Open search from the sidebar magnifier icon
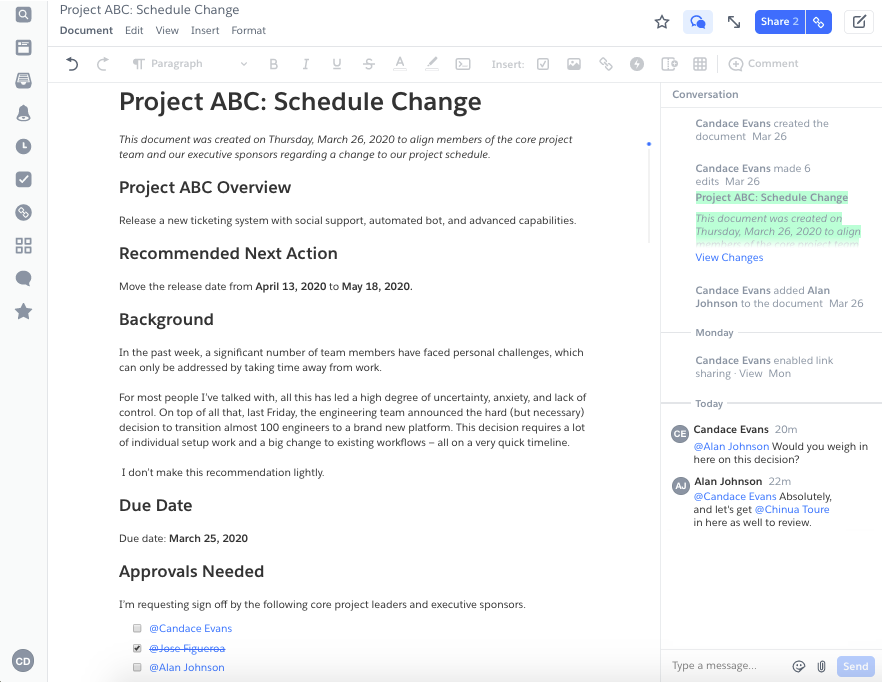883x682 pixels. tap(23, 15)
